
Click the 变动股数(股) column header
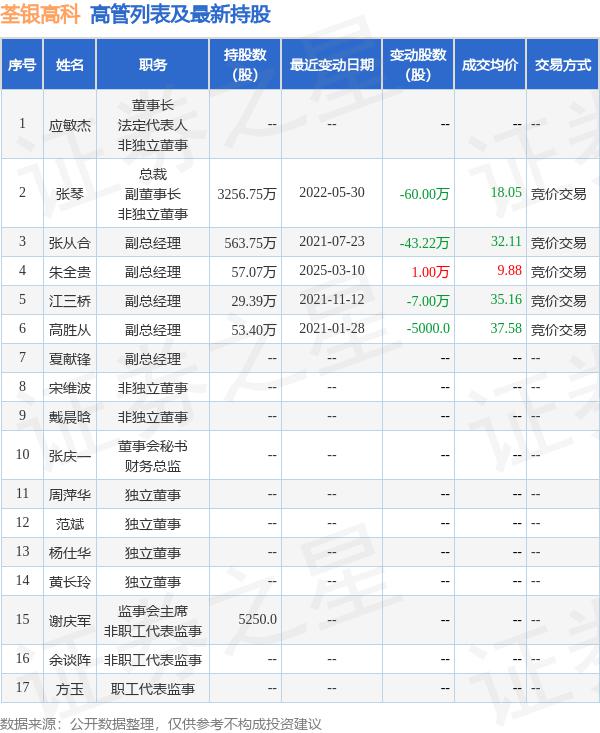pos(418,65)
